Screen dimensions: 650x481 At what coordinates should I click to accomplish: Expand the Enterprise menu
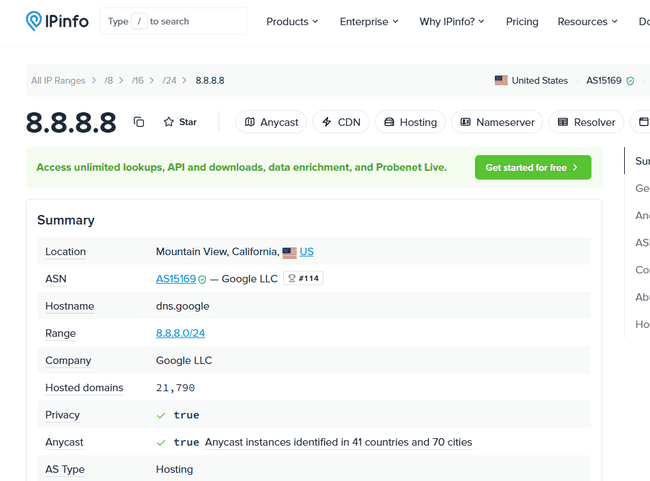pyautogui.click(x=369, y=22)
